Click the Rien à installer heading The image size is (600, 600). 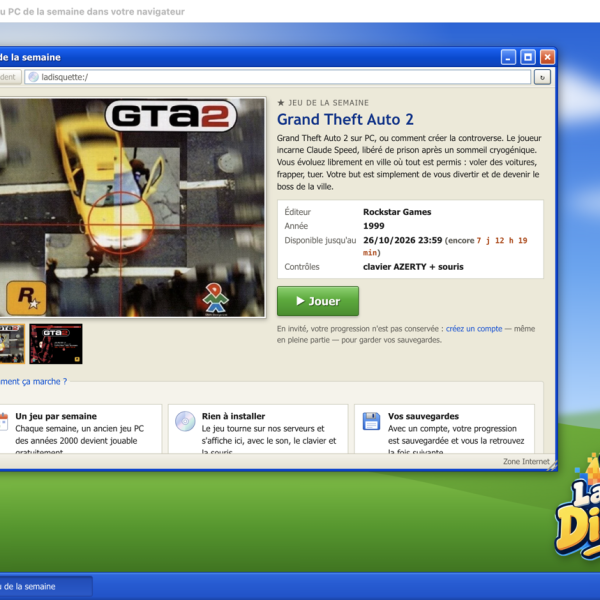(x=233, y=416)
